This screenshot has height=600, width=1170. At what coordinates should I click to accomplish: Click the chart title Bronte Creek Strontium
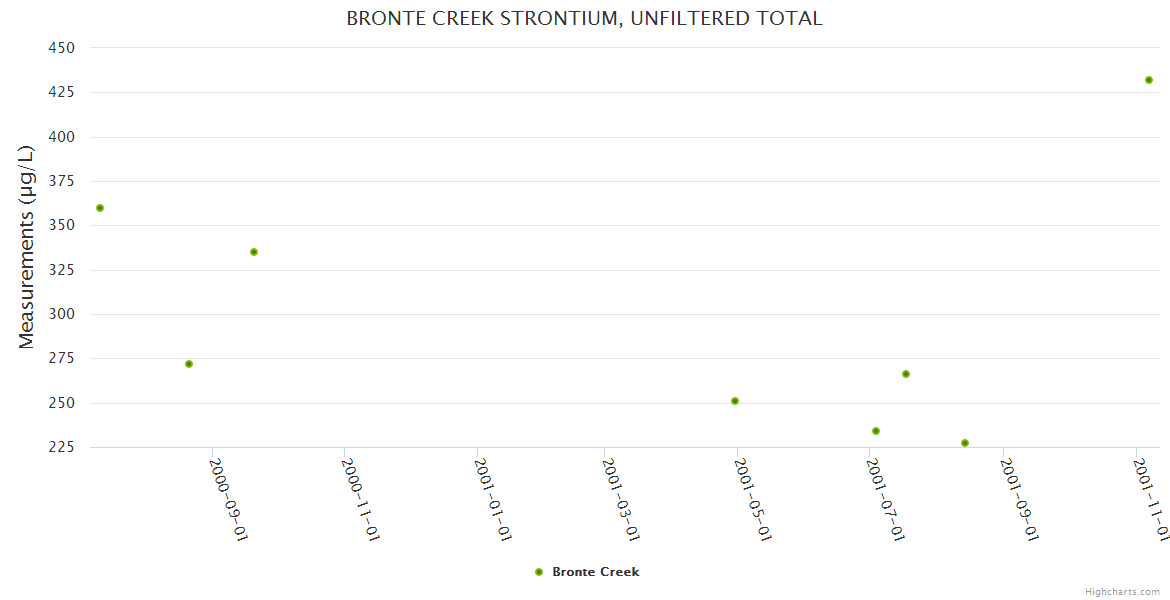pos(584,18)
